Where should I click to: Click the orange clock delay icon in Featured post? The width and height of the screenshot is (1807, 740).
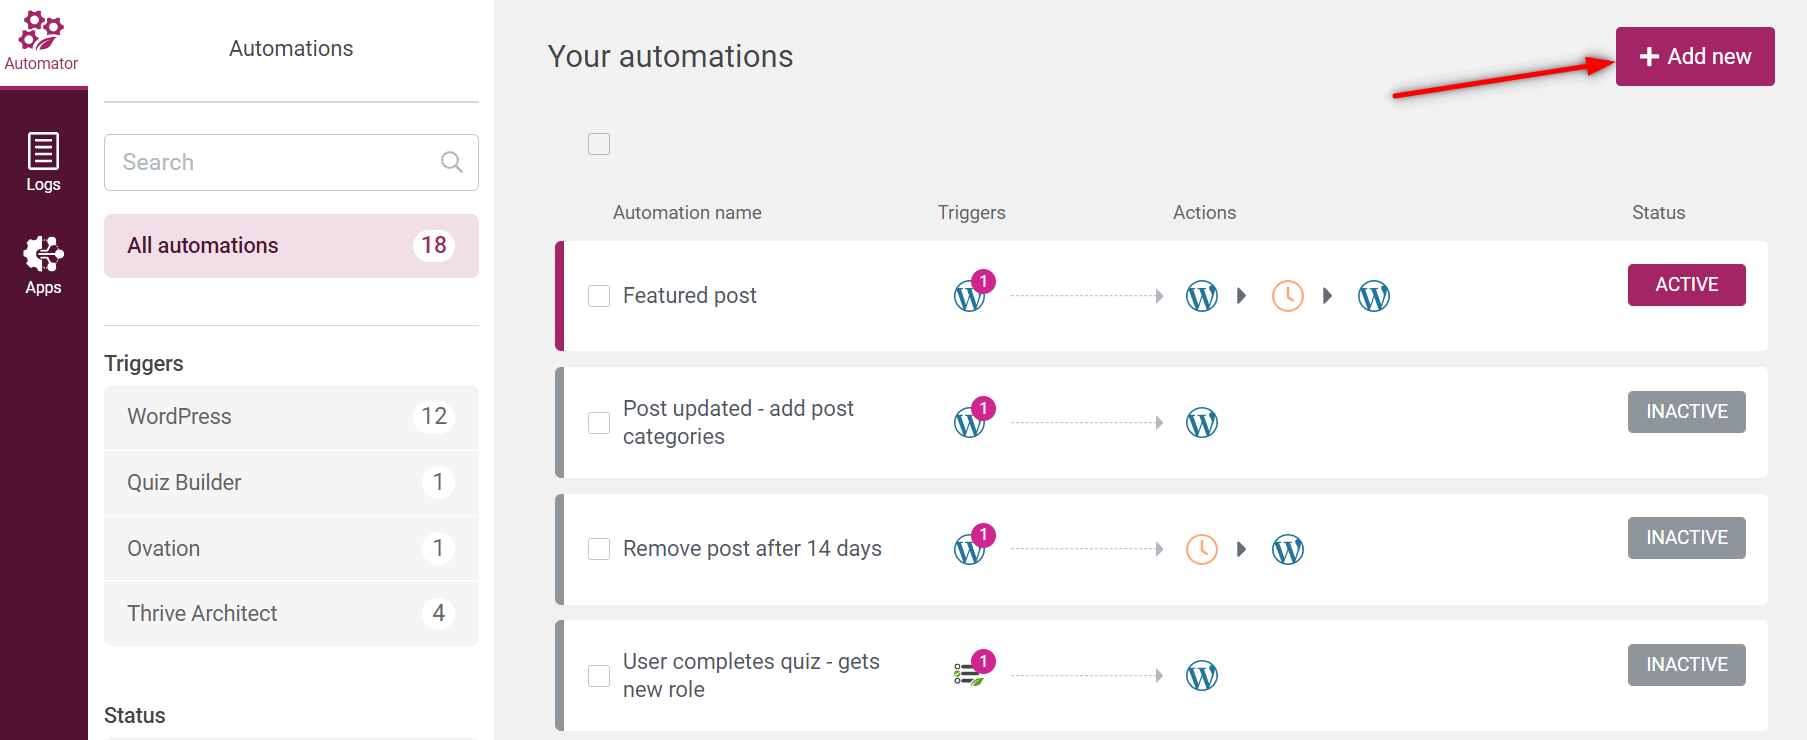point(1288,296)
